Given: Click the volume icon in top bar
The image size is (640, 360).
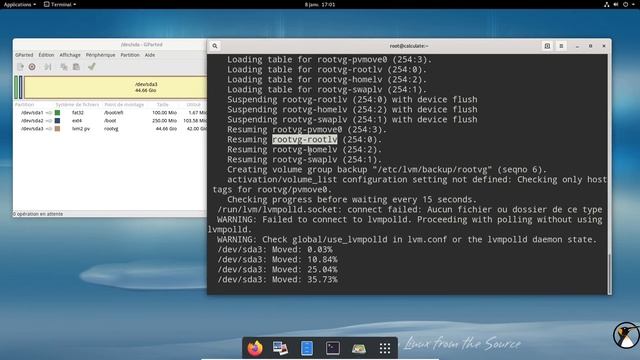Looking at the screenshot, I should pyautogui.click(x=616, y=4).
